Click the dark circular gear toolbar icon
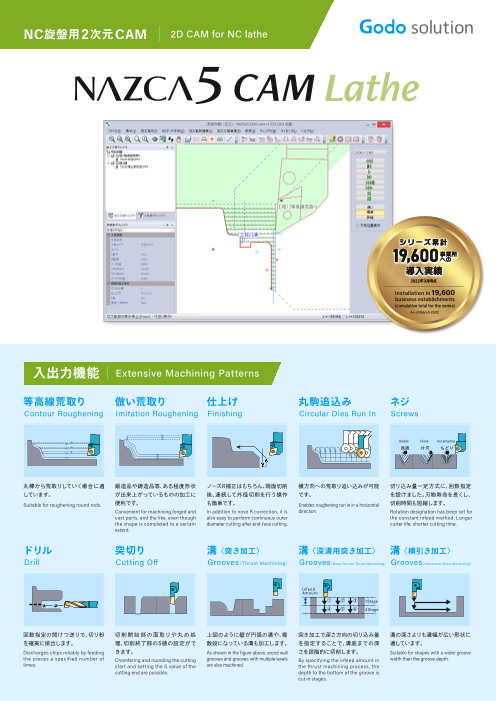Image resolution: width=496 pixels, height=701 pixels. click(x=340, y=139)
